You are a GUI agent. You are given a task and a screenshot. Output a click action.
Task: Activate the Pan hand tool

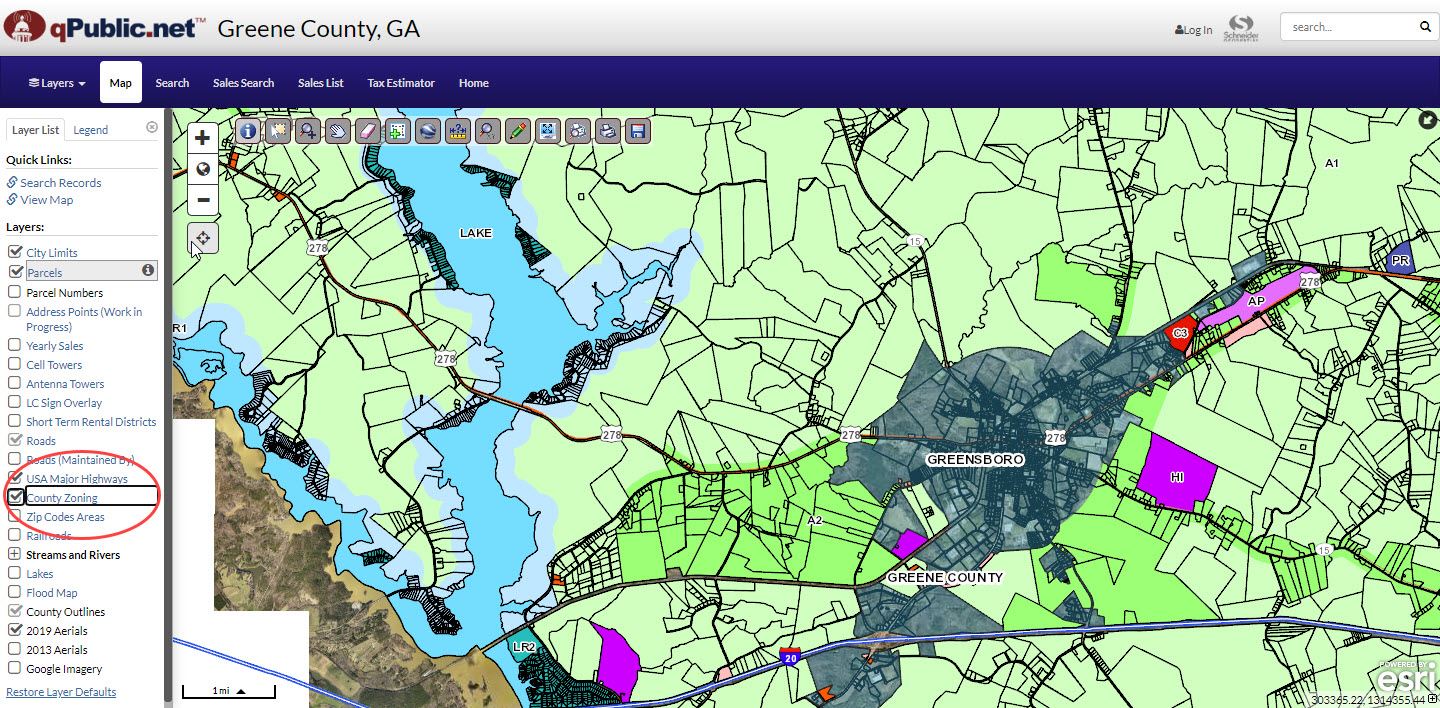(x=337, y=130)
